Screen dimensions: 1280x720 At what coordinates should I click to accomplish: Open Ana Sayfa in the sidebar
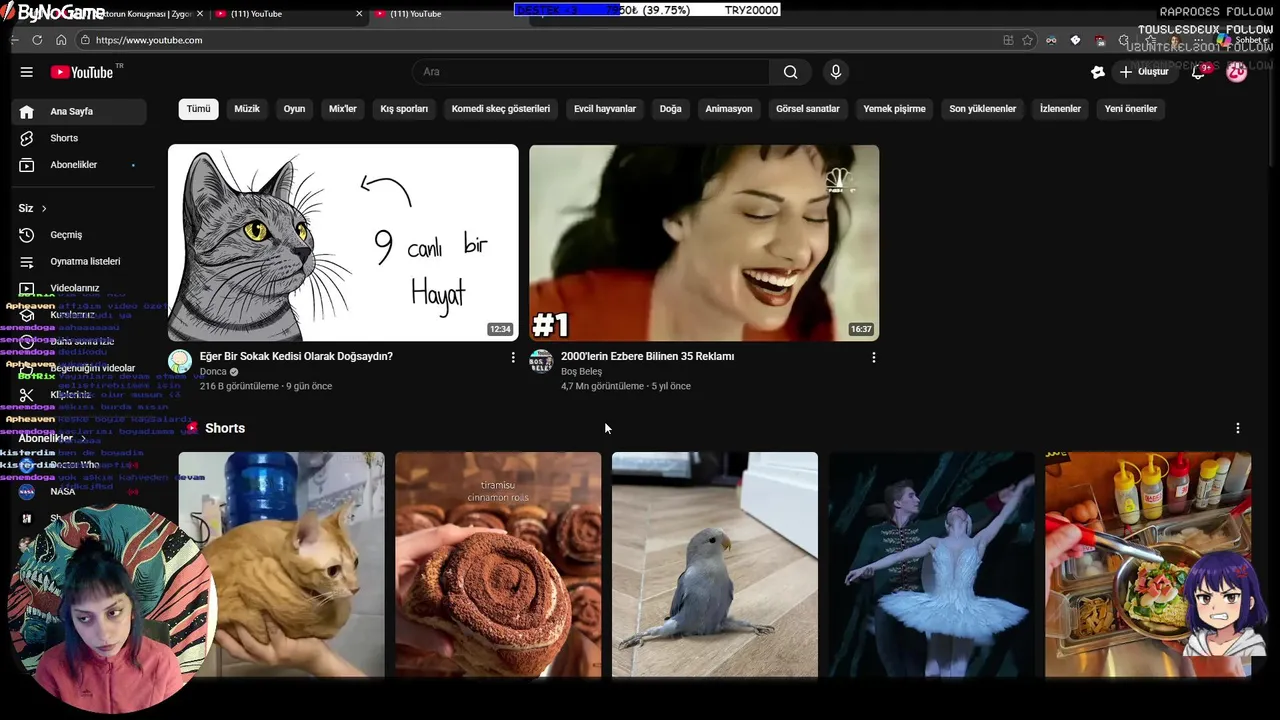click(x=79, y=111)
